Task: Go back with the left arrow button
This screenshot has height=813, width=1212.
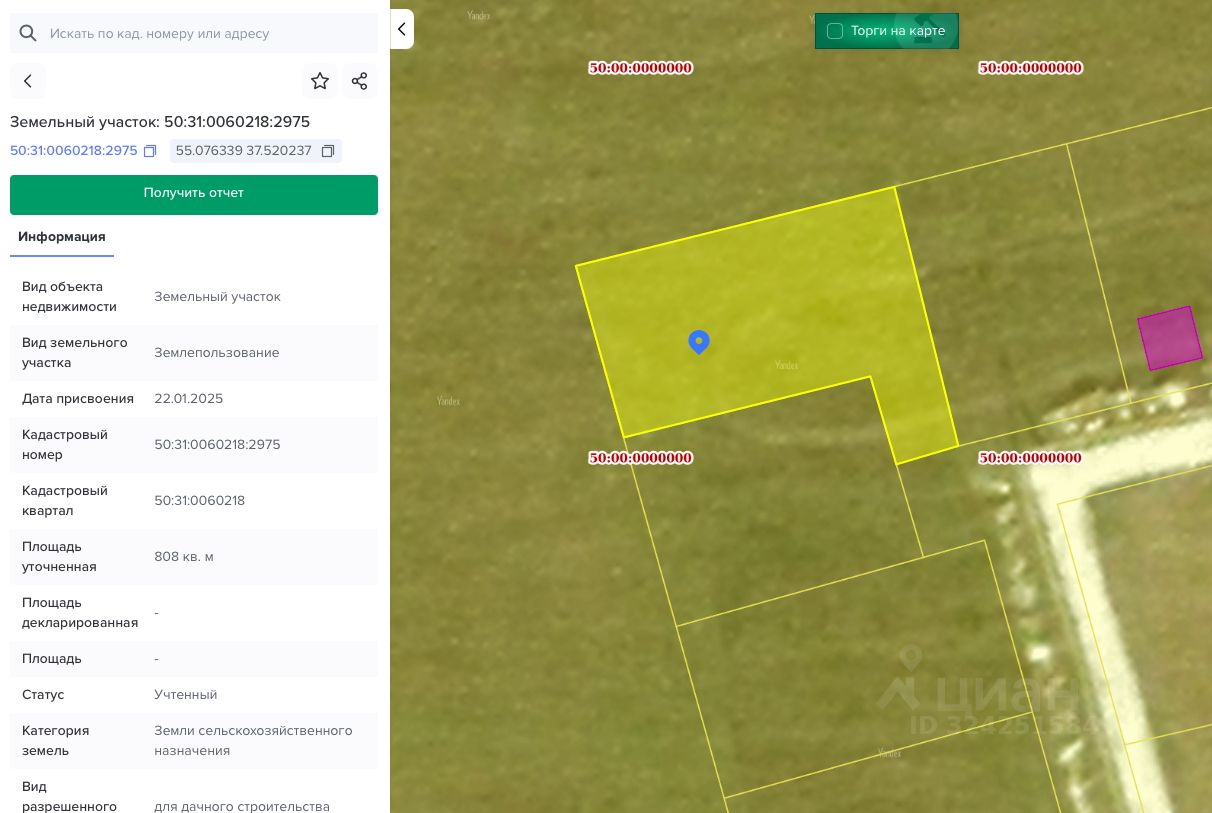Action: pyautogui.click(x=28, y=81)
